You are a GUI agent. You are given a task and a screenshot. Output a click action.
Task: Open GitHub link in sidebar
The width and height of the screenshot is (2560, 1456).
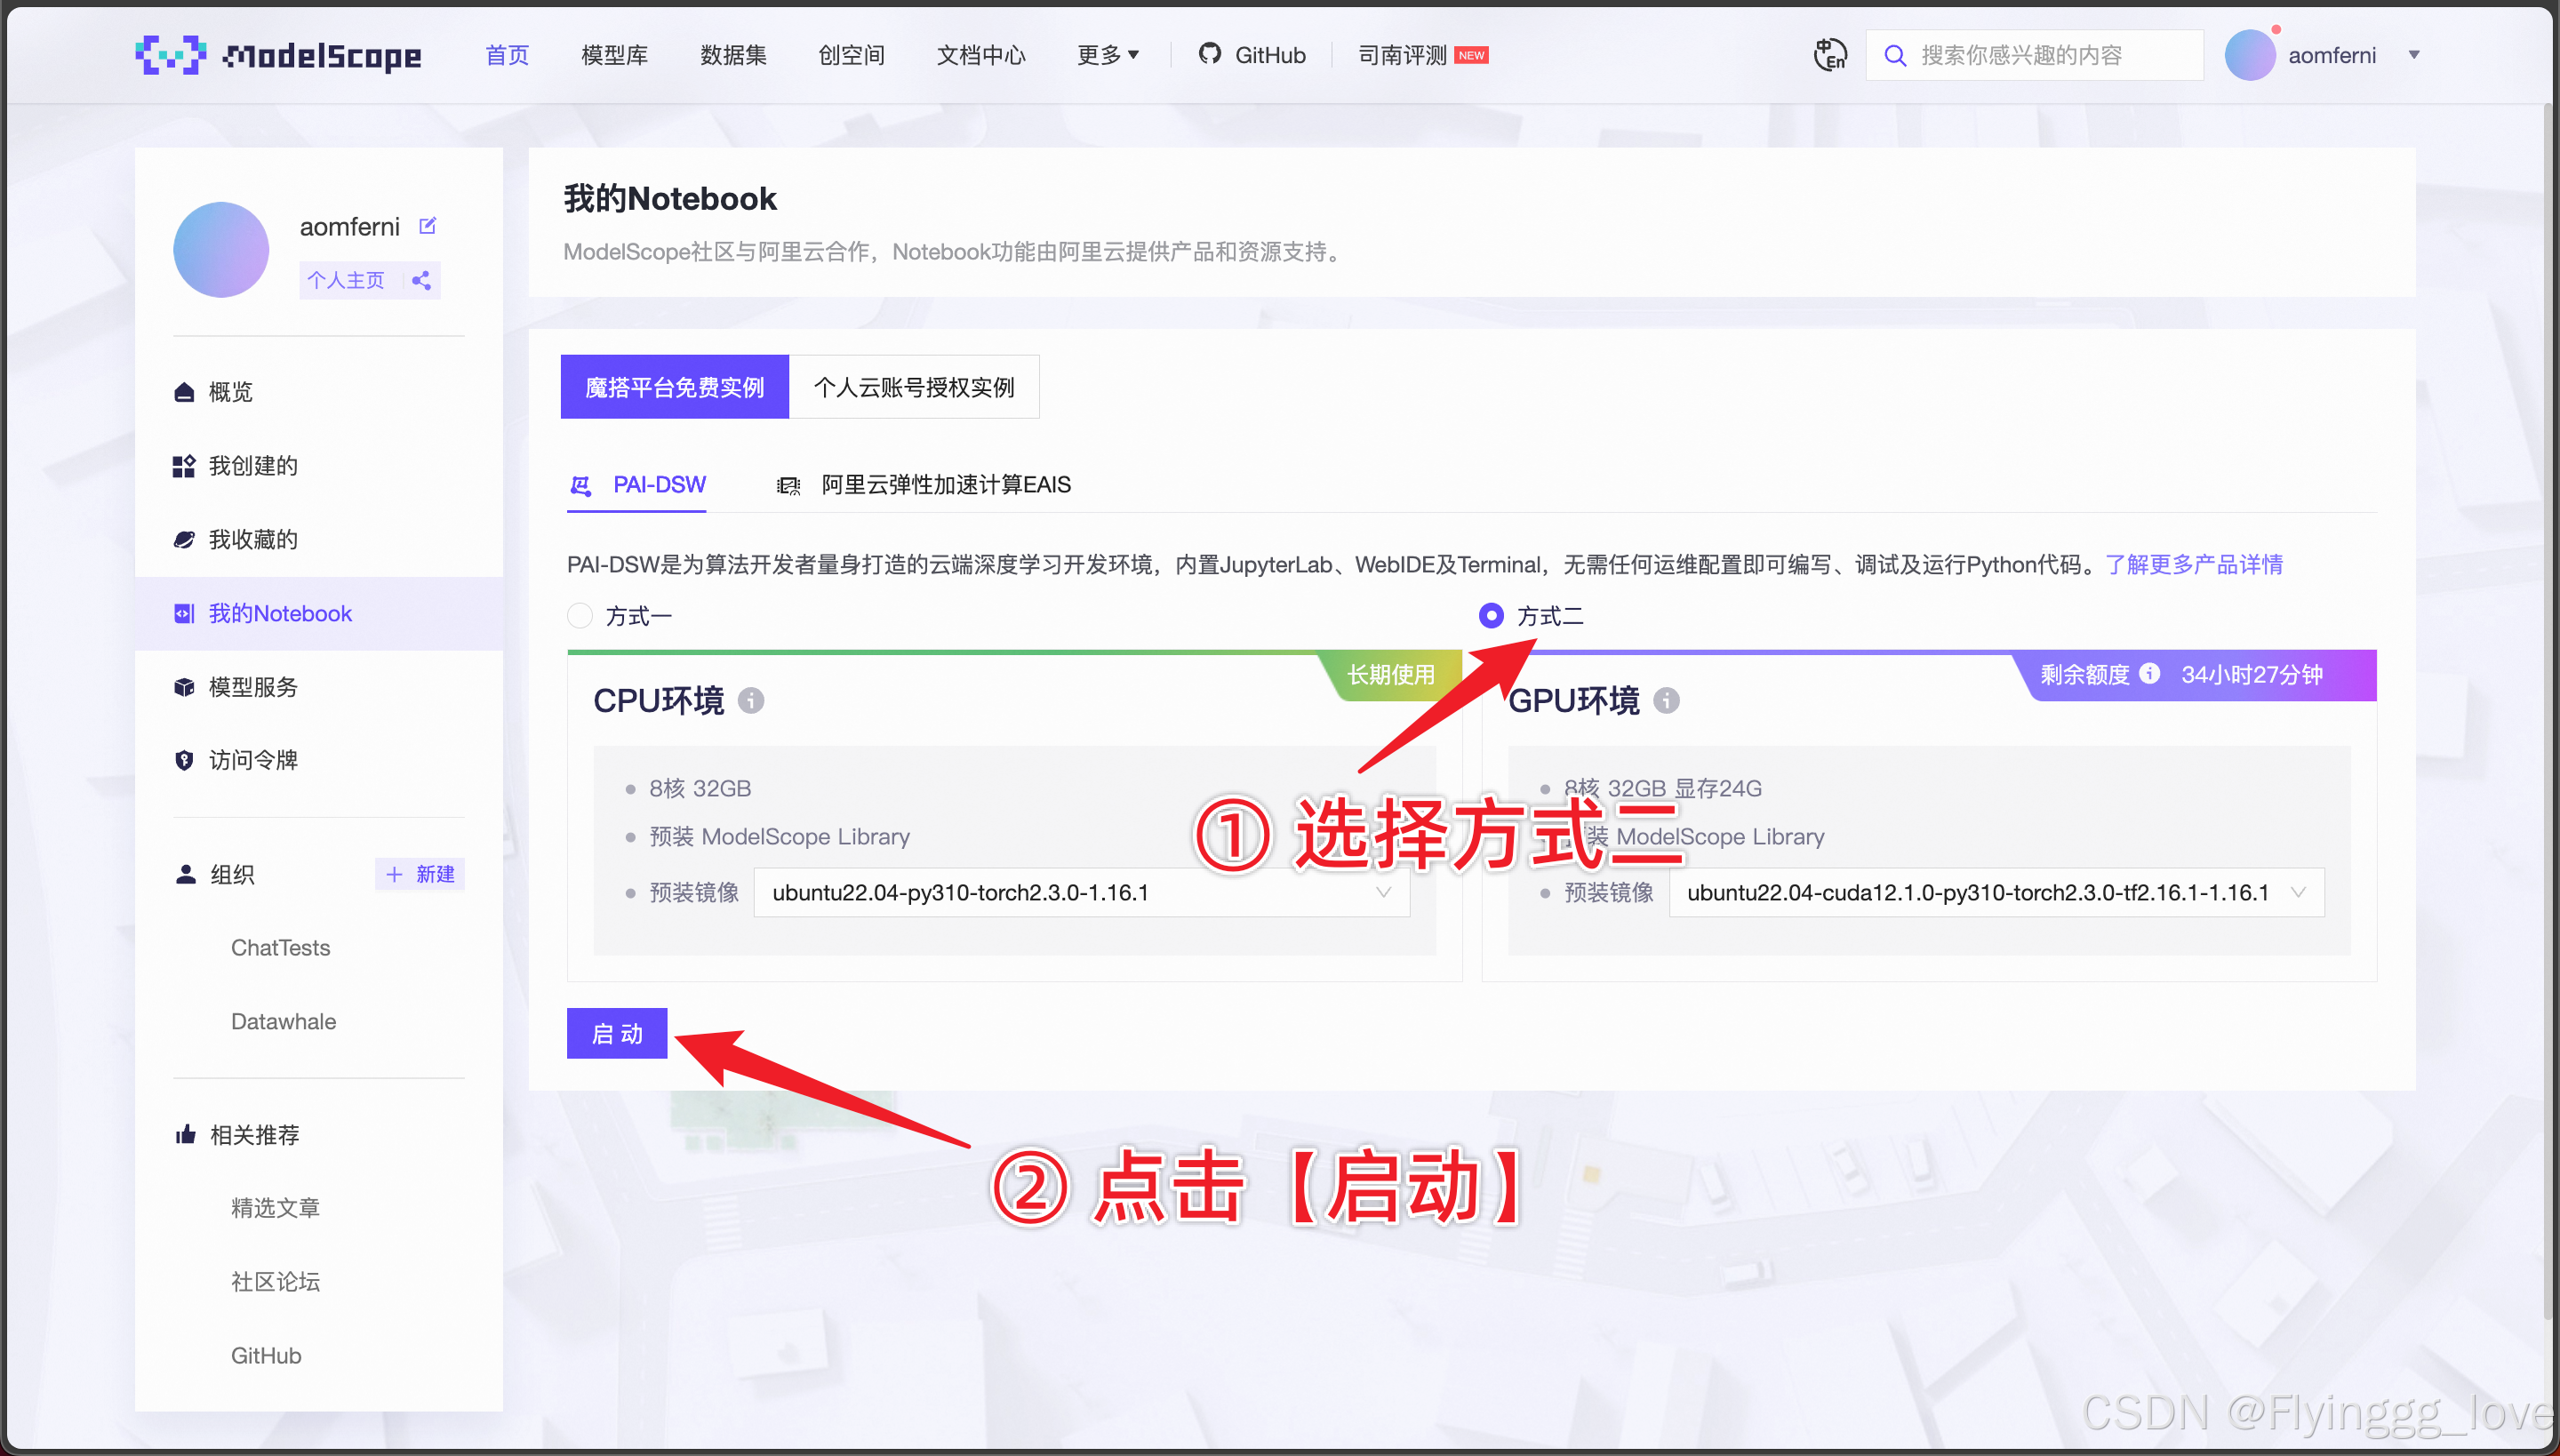click(x=266, y=1355)
